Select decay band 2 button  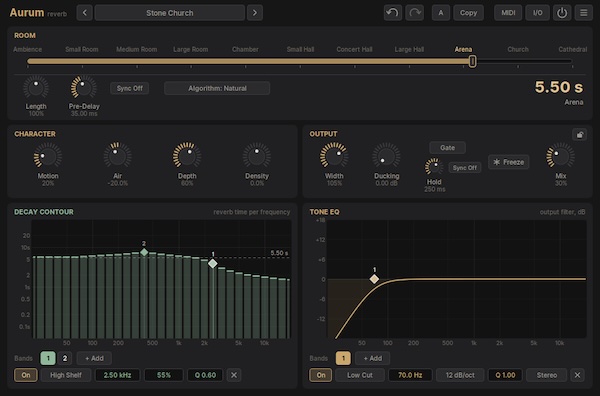point(65,359)
